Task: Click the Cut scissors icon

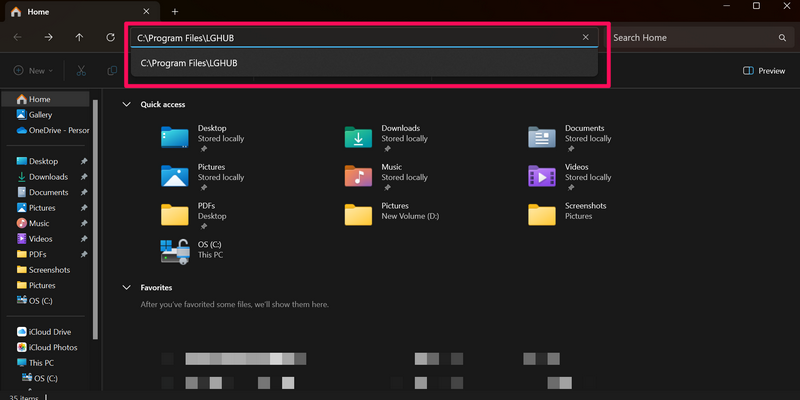Action: point(82,71)
